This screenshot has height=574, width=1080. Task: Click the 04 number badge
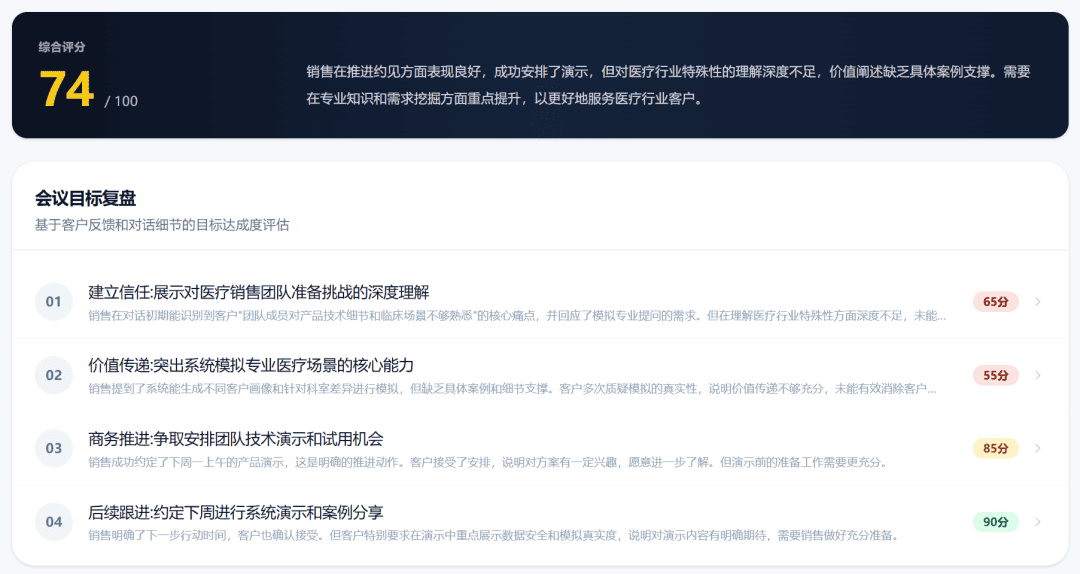point(54,522)
